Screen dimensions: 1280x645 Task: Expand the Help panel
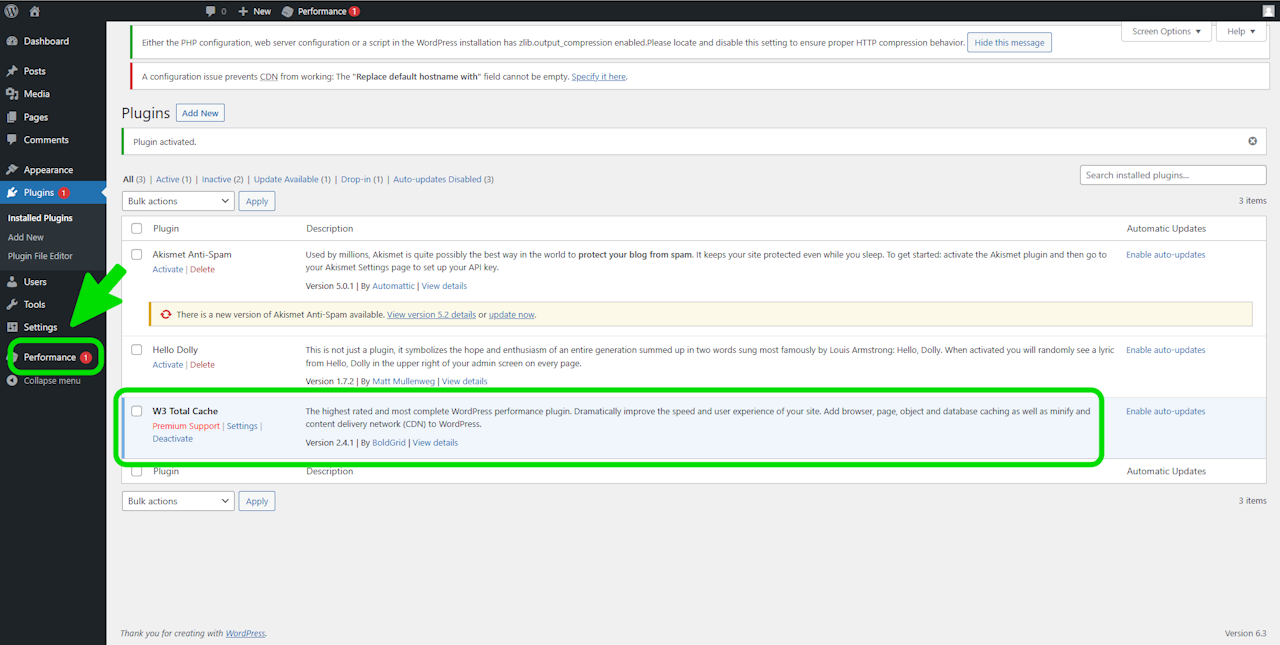click(1241, 31)
